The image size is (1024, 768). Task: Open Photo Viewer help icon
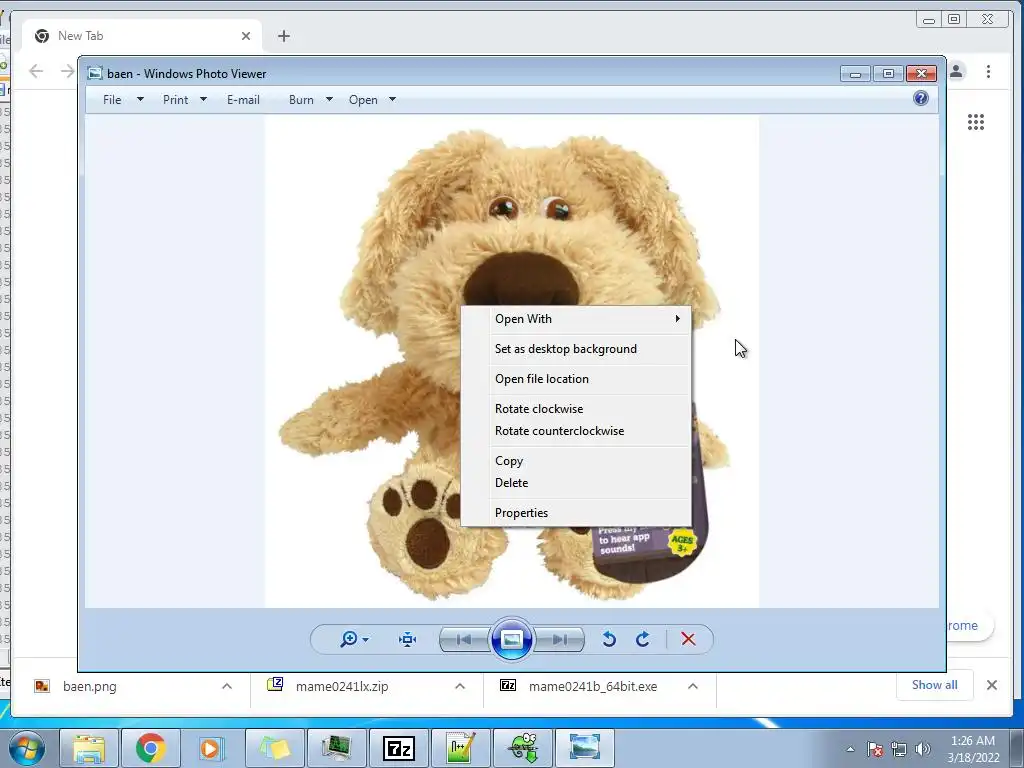pyautogui.click(x=921, y=99)
